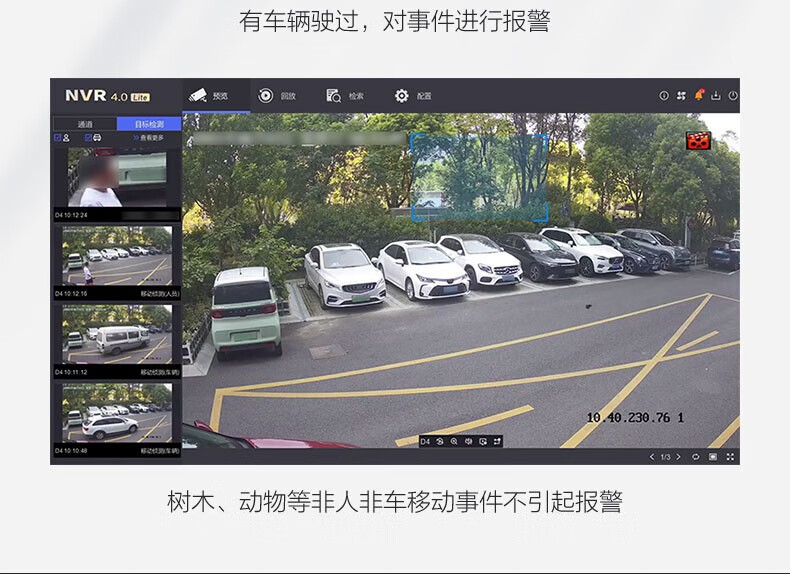The width and height of the screenshot is (790, 574).
Task: Click the D4 10:12:24 timestamp
Action: coord(72,215)
